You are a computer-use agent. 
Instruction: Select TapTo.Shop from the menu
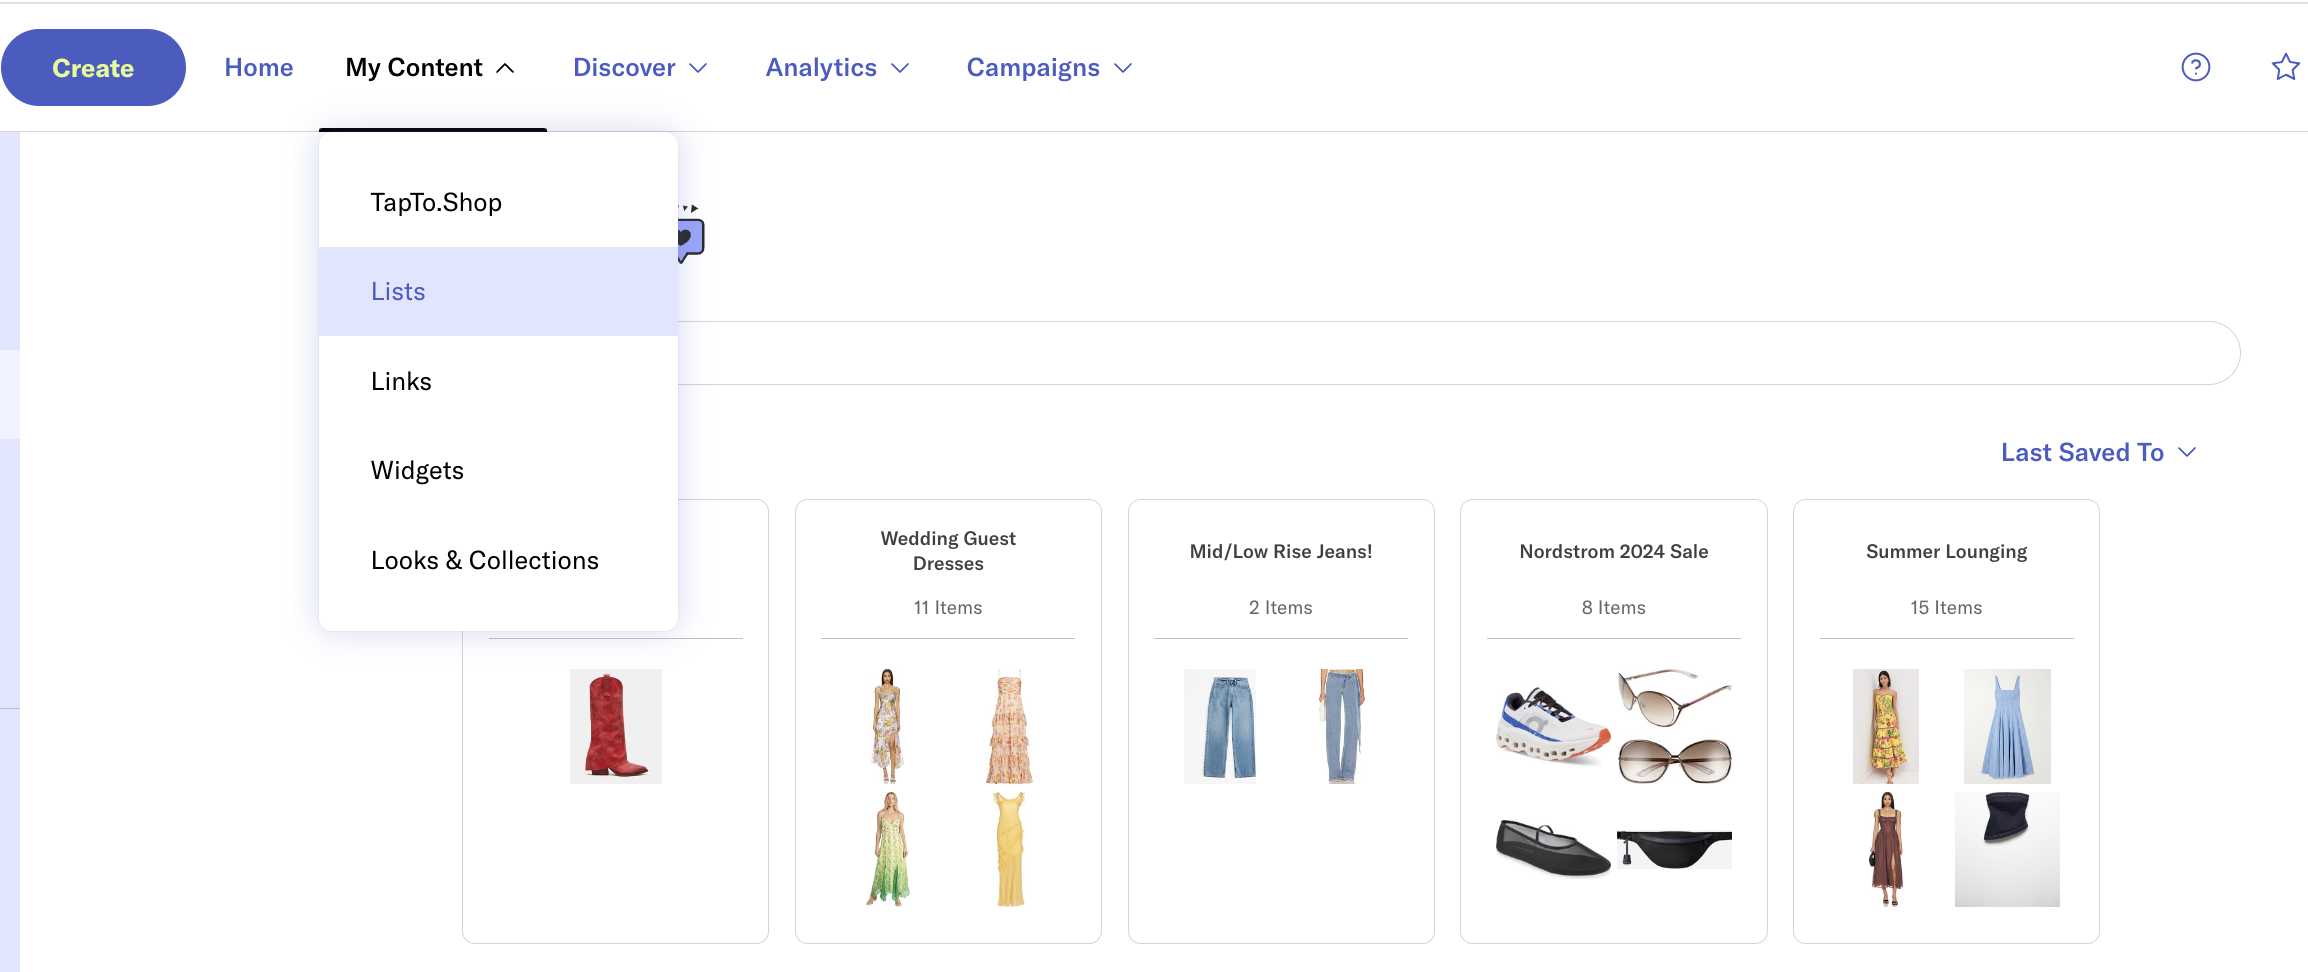click(498, 202)
